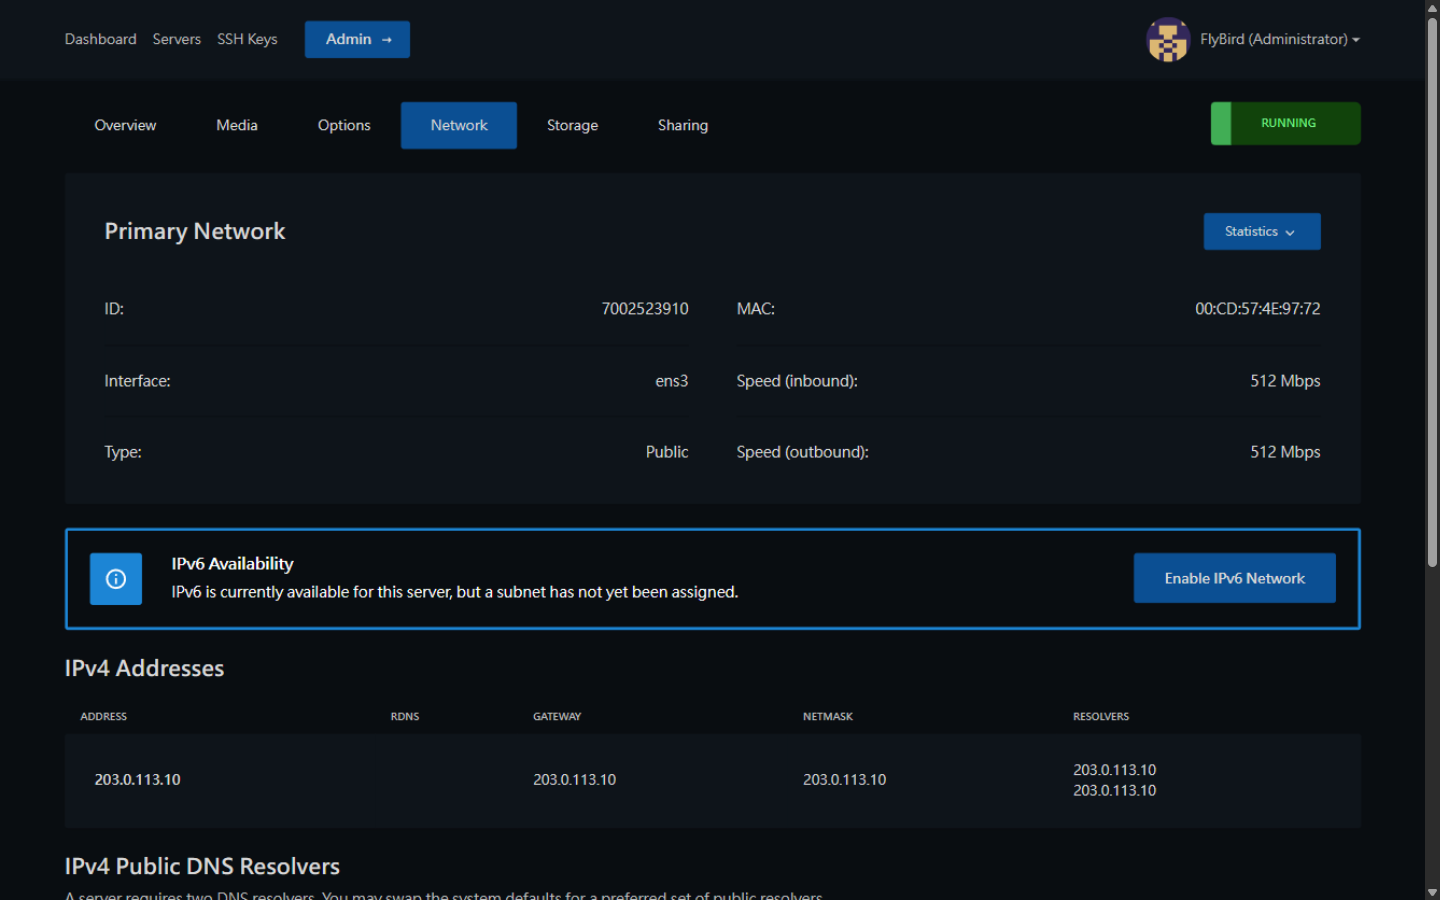Switch to the Overview tab
Image resolution: width=1440 pixels, height=900 pixels.
tap(125, 125)
